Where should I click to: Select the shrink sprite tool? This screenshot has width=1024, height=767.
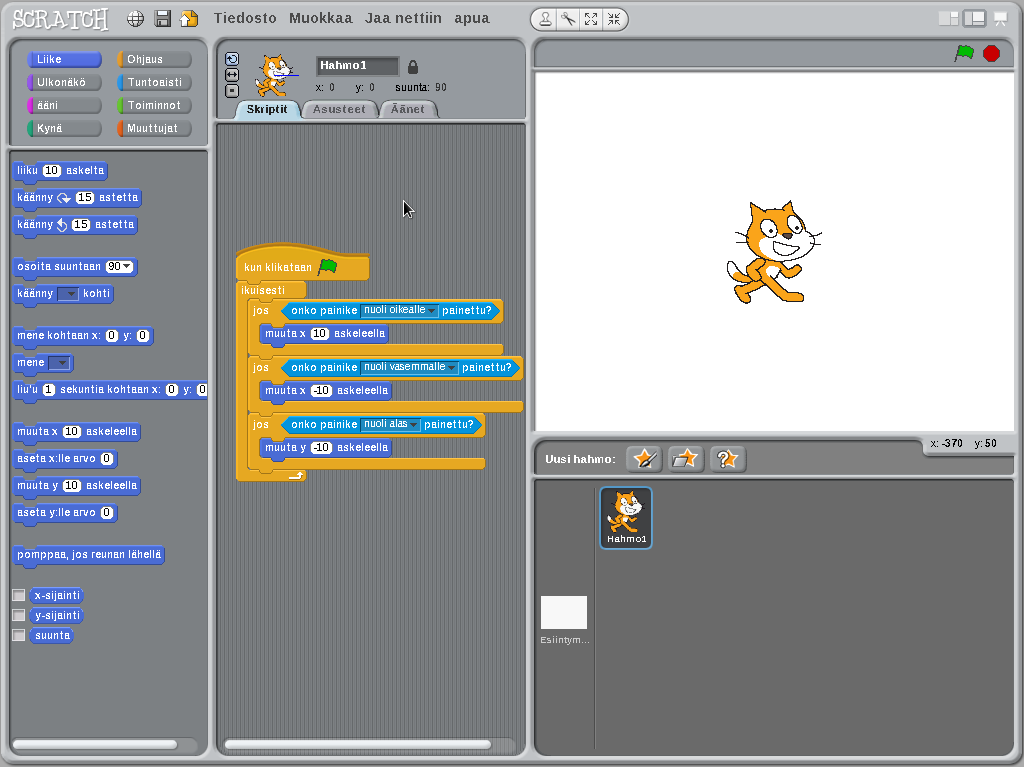click(614, 20)
